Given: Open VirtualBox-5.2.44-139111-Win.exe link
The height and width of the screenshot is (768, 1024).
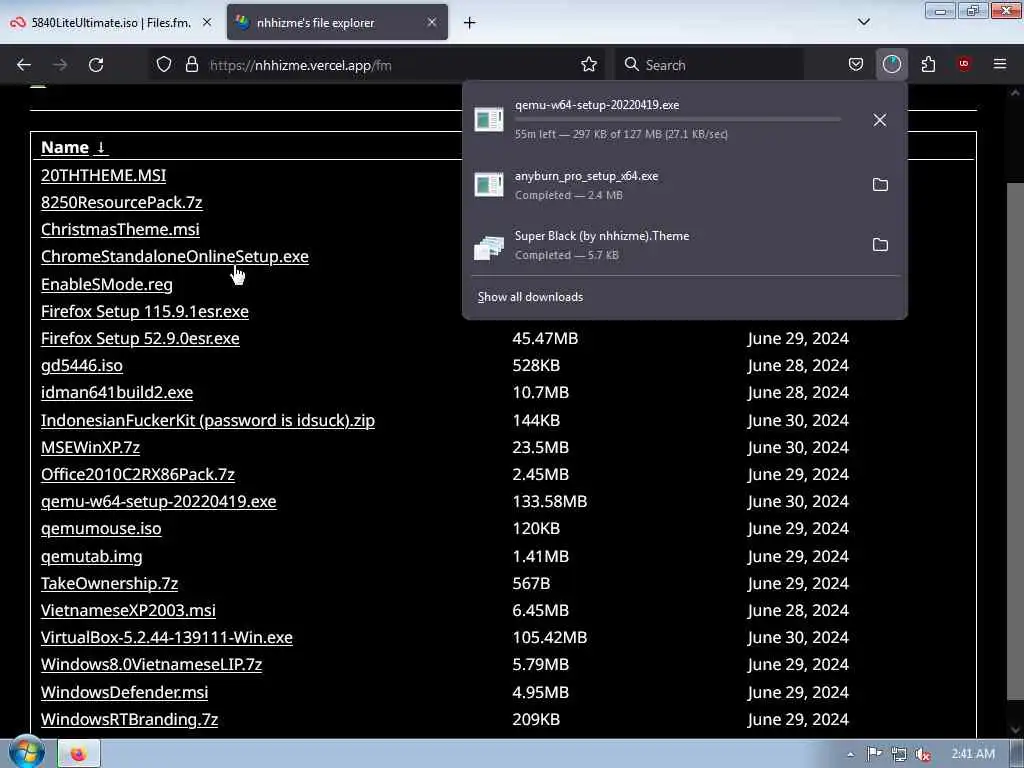Looking at the screenshot, I should pyautogui.click(x=167, y=637).
